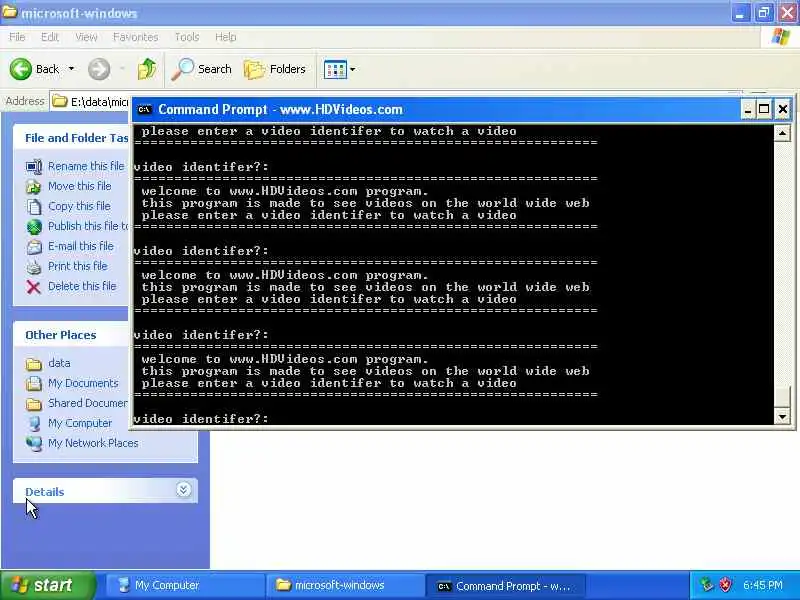Open the Edit menu
This screenshot has height=600, width=800.
[49, 37]
